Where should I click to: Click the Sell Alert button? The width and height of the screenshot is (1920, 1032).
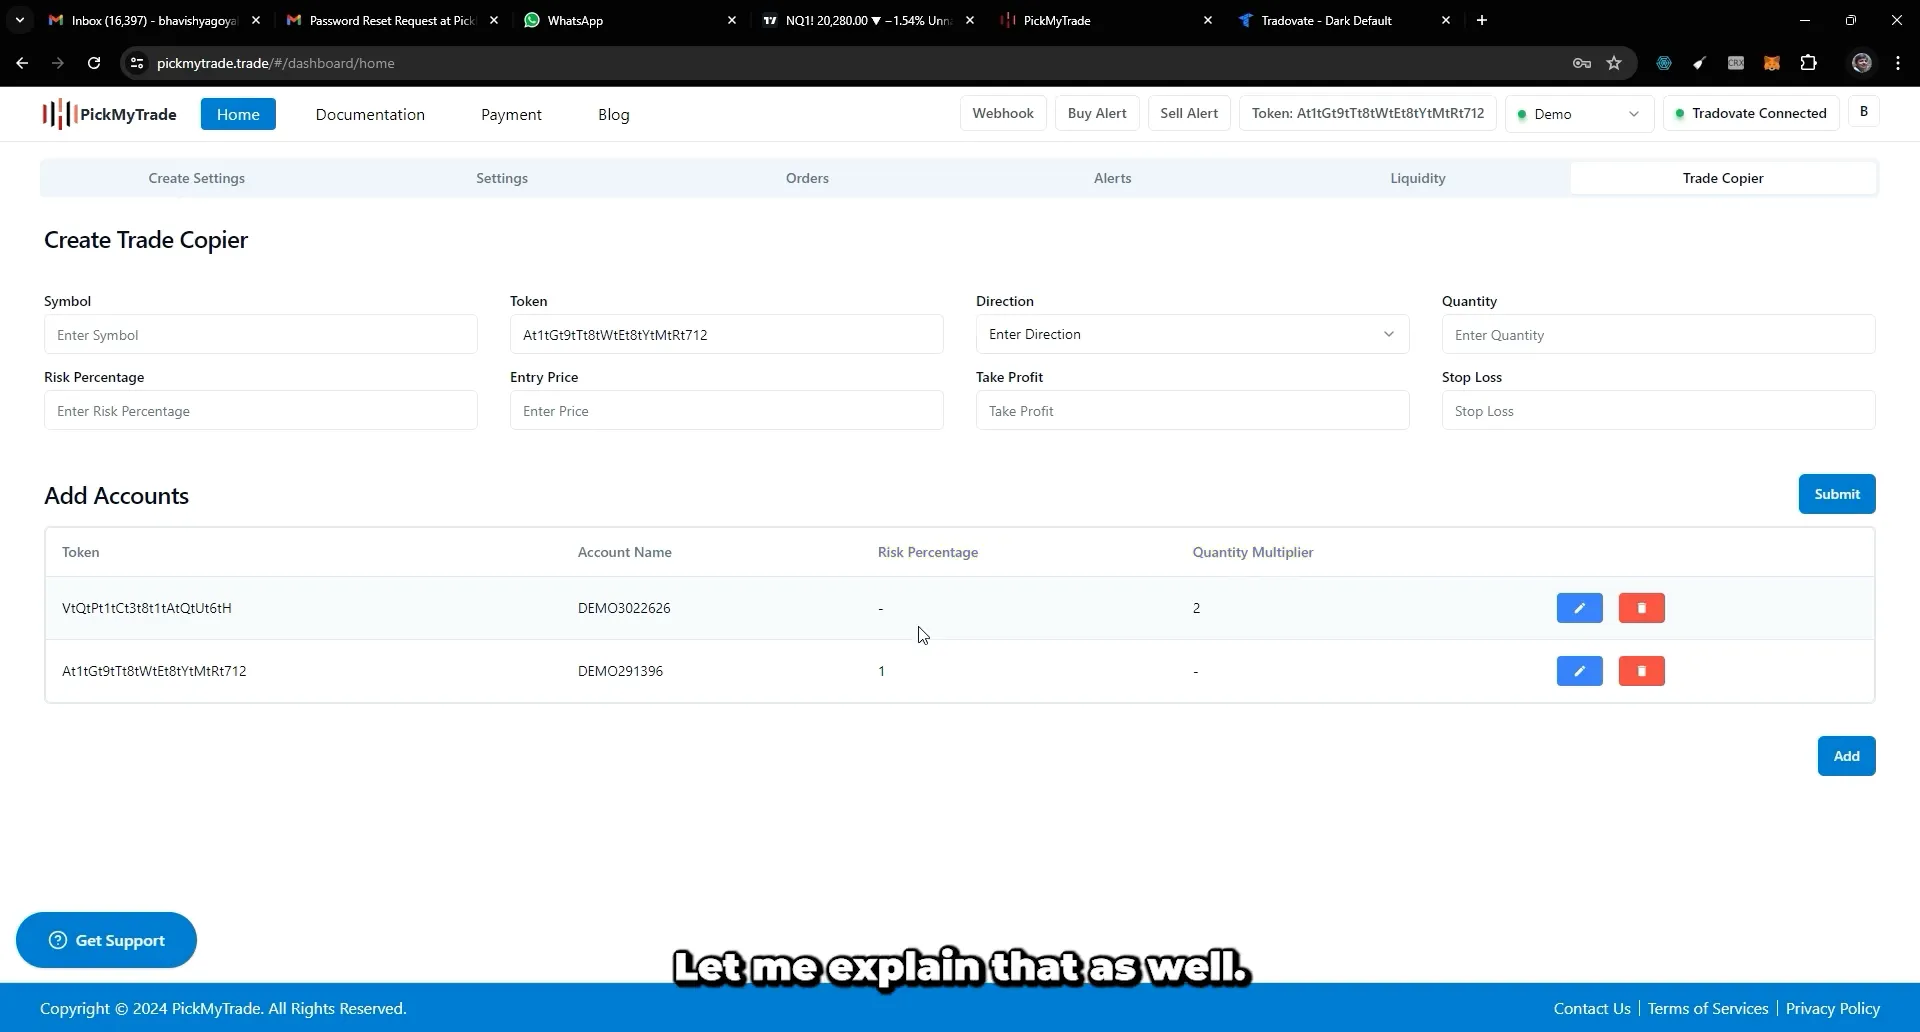point(1189,113)
